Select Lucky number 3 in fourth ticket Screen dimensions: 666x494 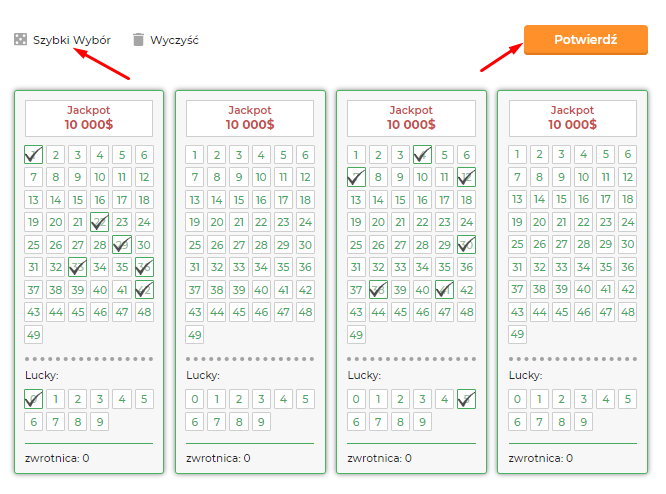[584, 399]
